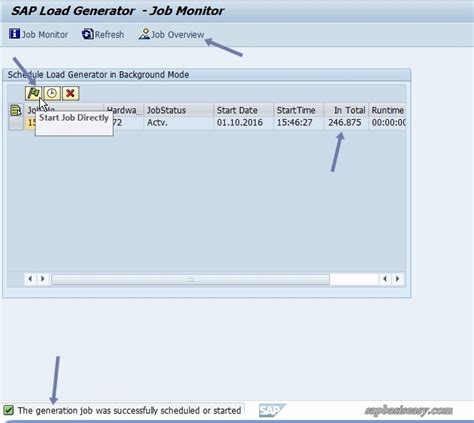Click the horizontal scrollbar thumb

190,279
